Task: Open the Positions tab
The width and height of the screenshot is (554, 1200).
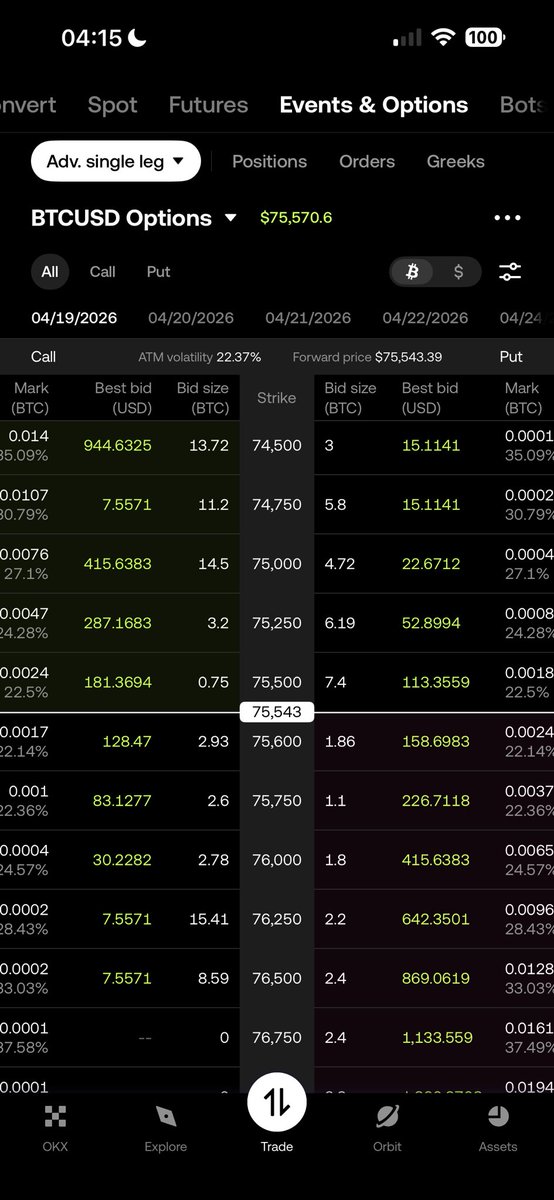Action: click(269, 161)
